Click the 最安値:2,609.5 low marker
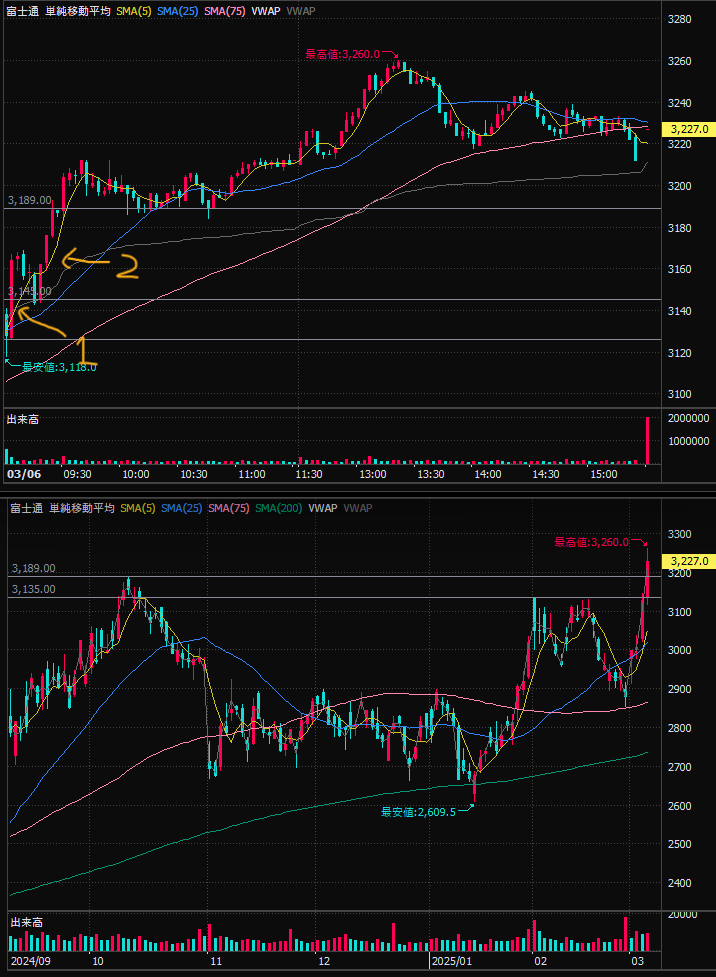Screen dimensions: 716x977 [418, 812]
